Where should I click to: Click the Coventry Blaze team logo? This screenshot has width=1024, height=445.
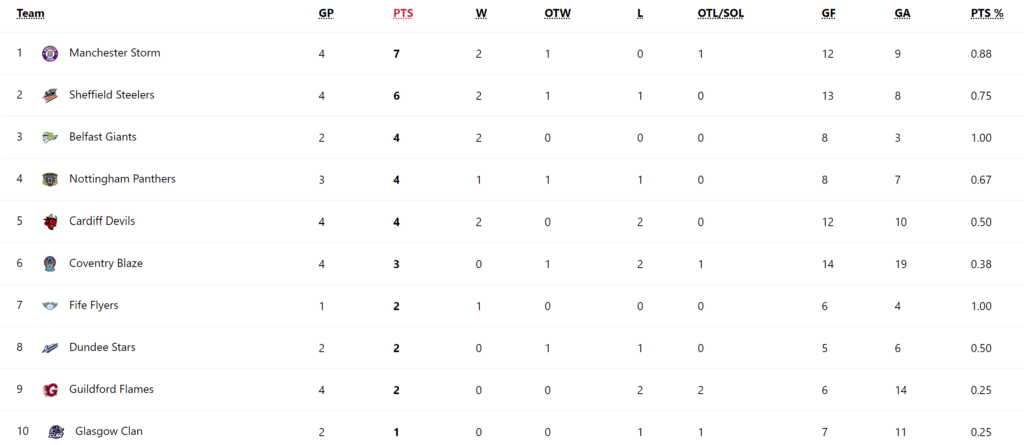click(50, 263)
